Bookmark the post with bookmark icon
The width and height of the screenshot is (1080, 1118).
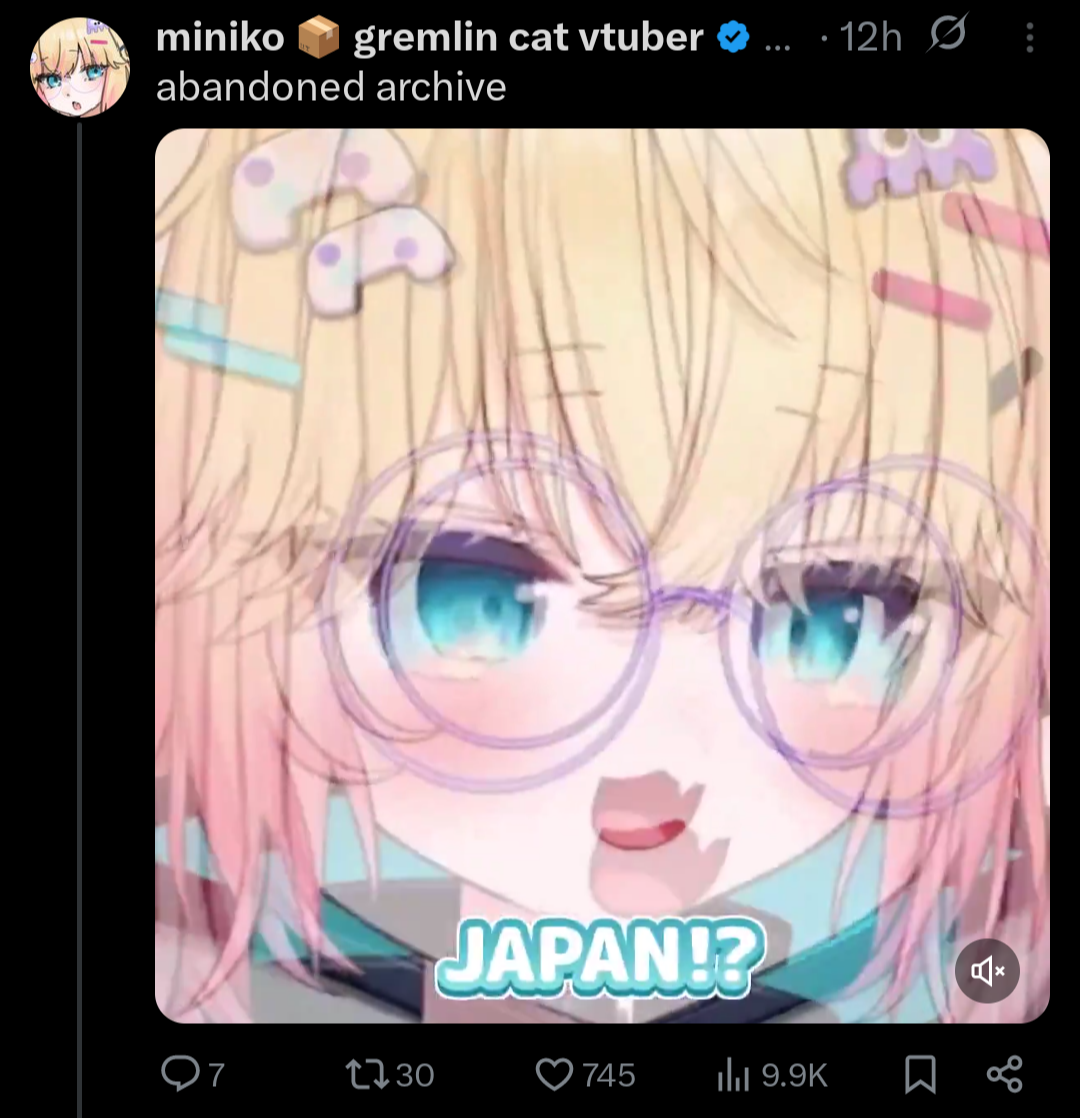[920, 1075]
